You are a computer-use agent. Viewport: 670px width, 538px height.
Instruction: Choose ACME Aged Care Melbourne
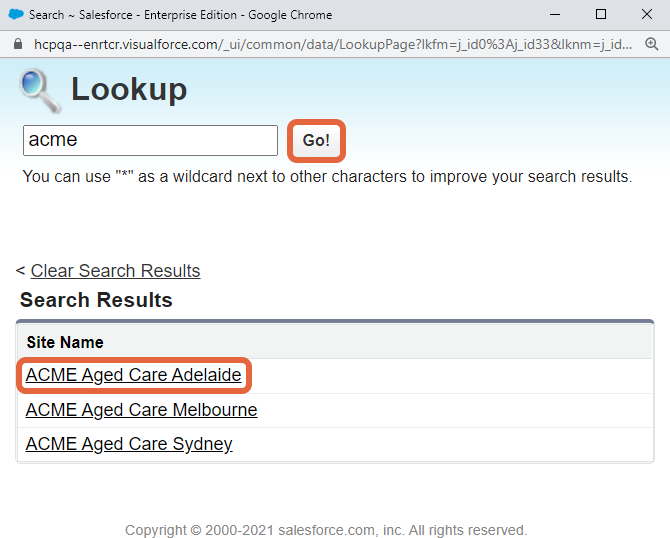(141, 410)
